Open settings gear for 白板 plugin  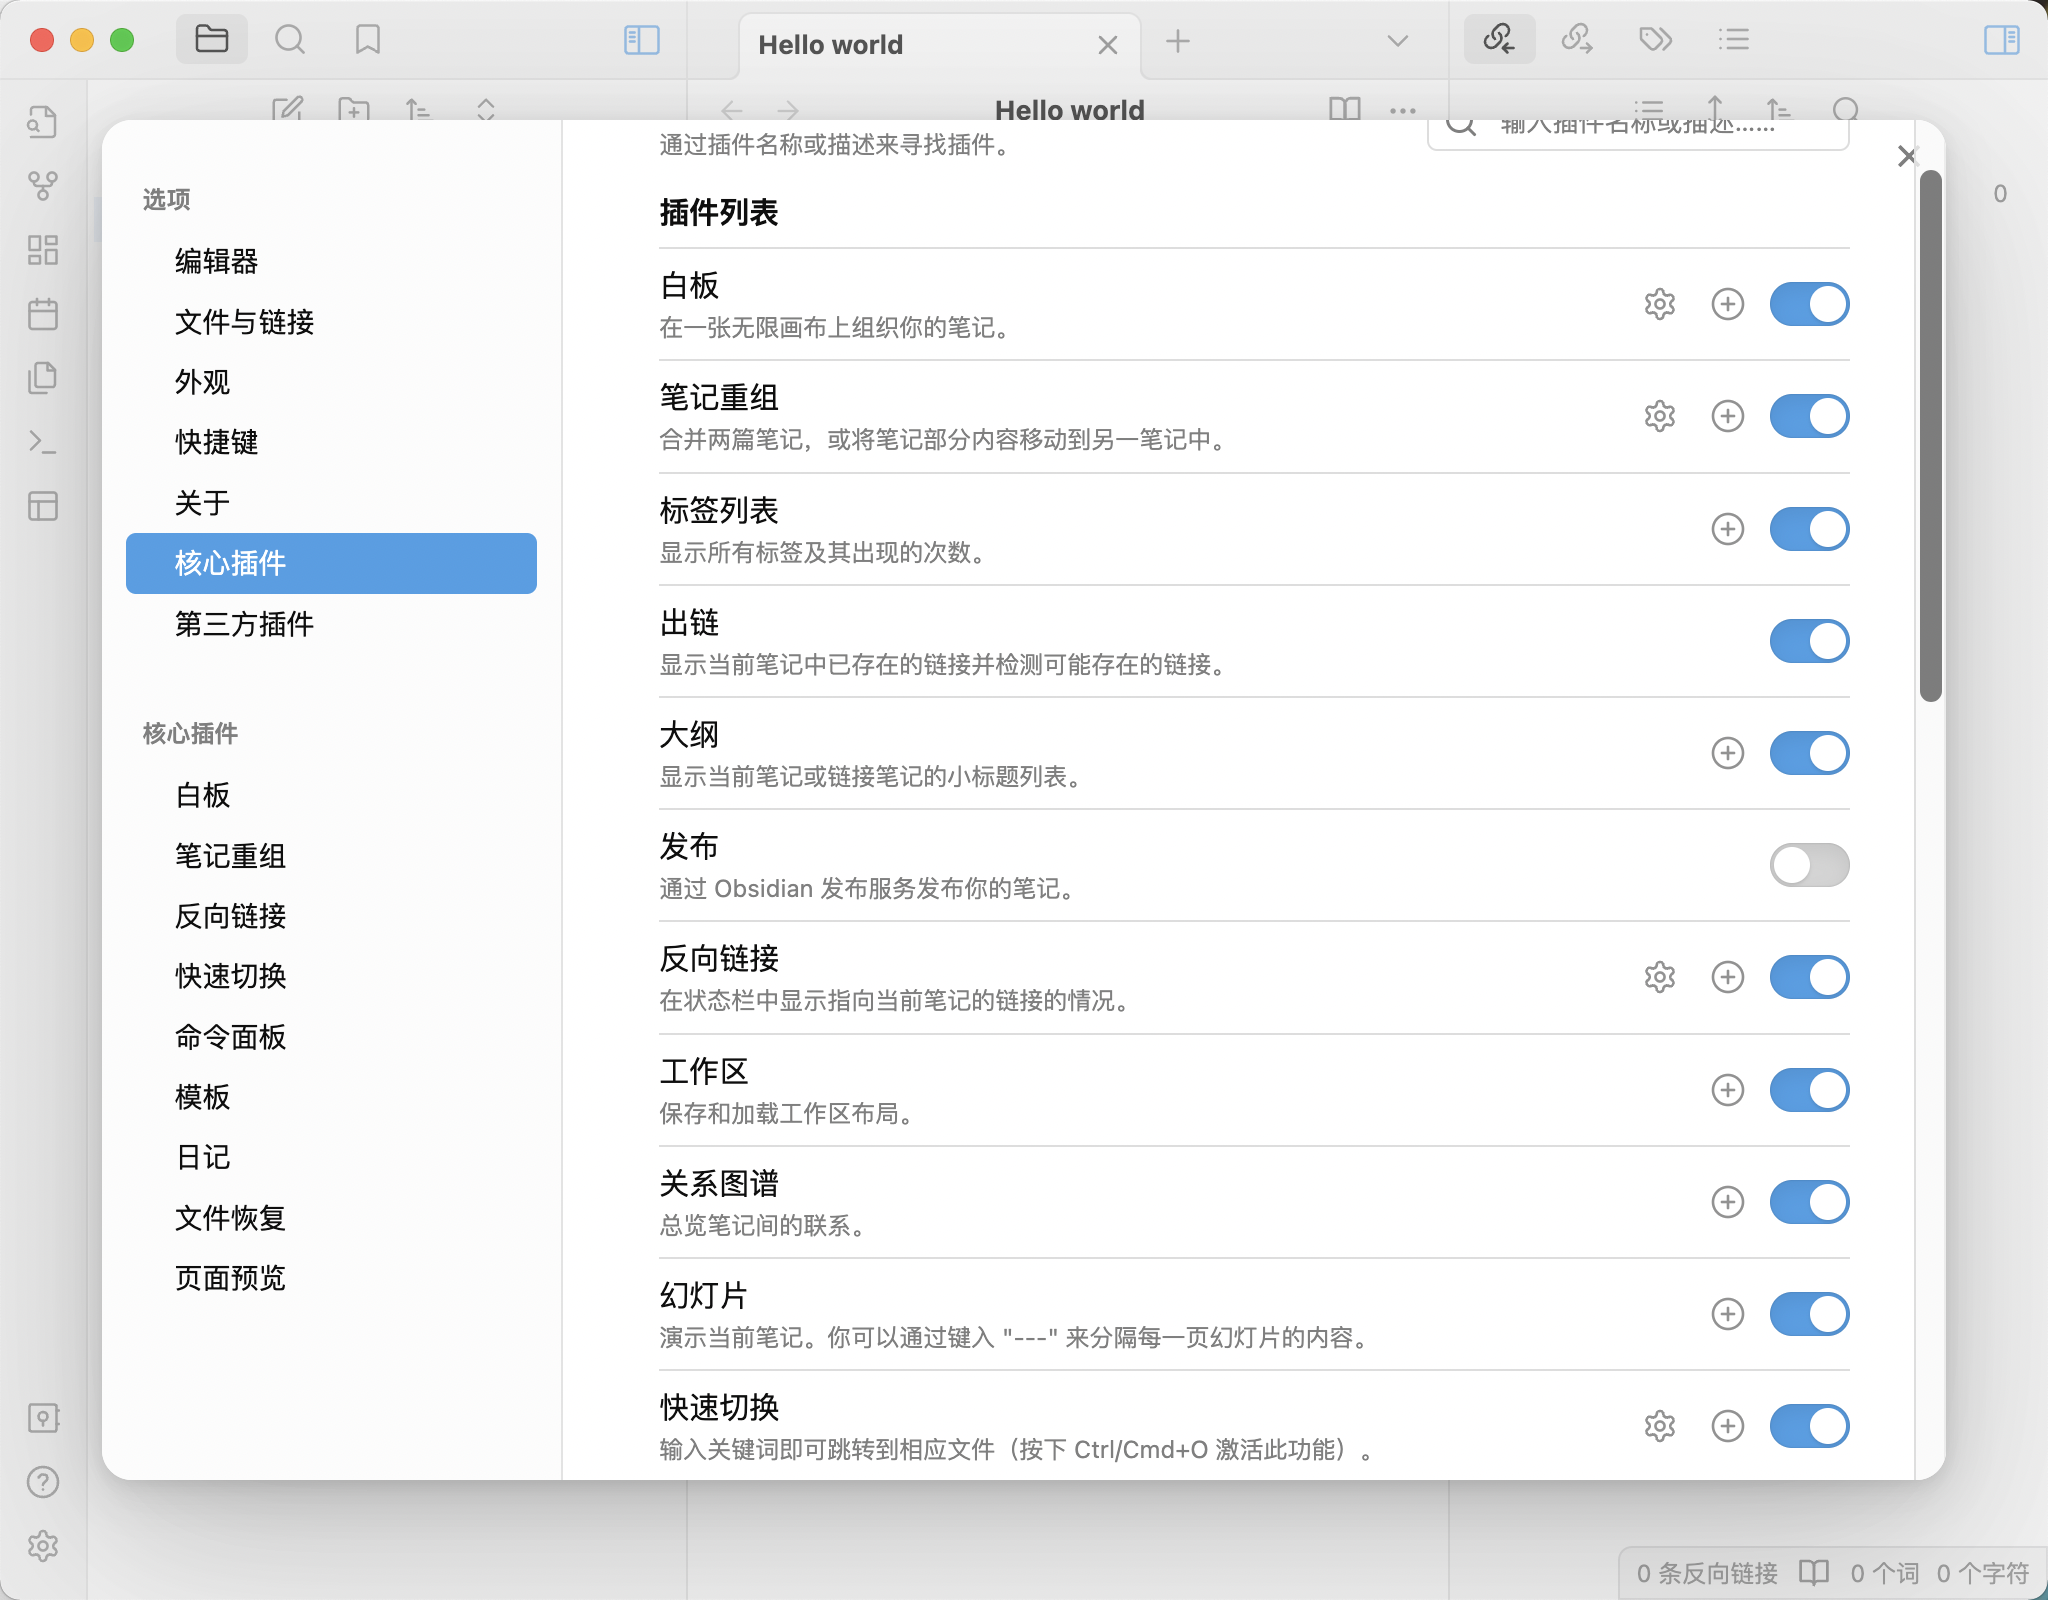[1659, 304]
